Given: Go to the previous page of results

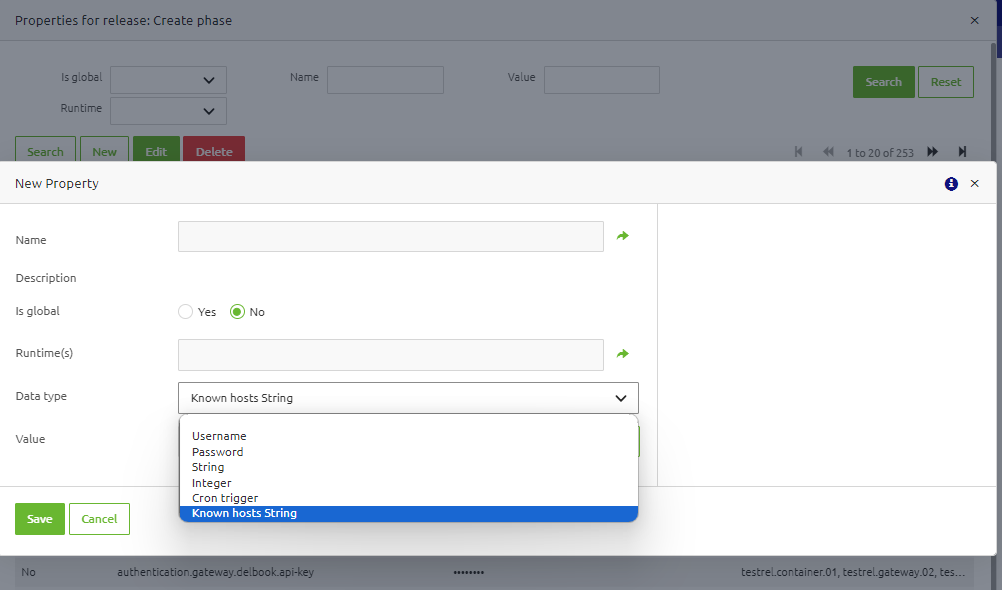Looking at the screenshot, I should (x=828, y=152).
